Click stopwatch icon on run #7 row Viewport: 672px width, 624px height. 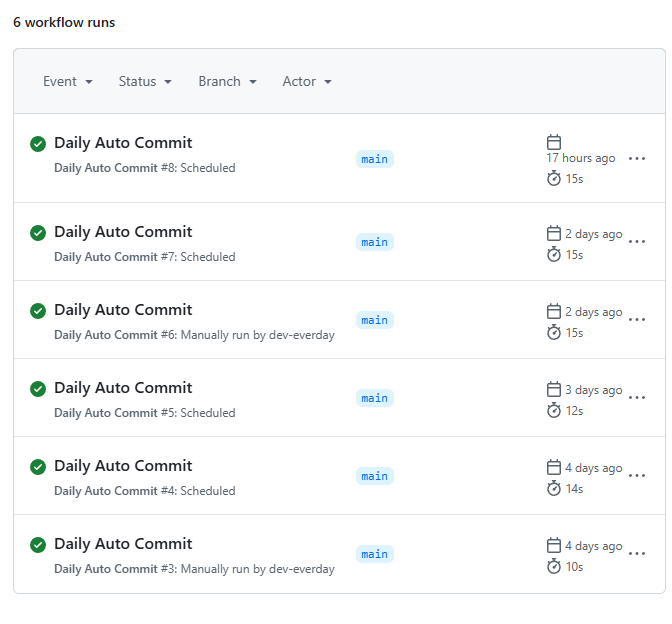point(554,254)
